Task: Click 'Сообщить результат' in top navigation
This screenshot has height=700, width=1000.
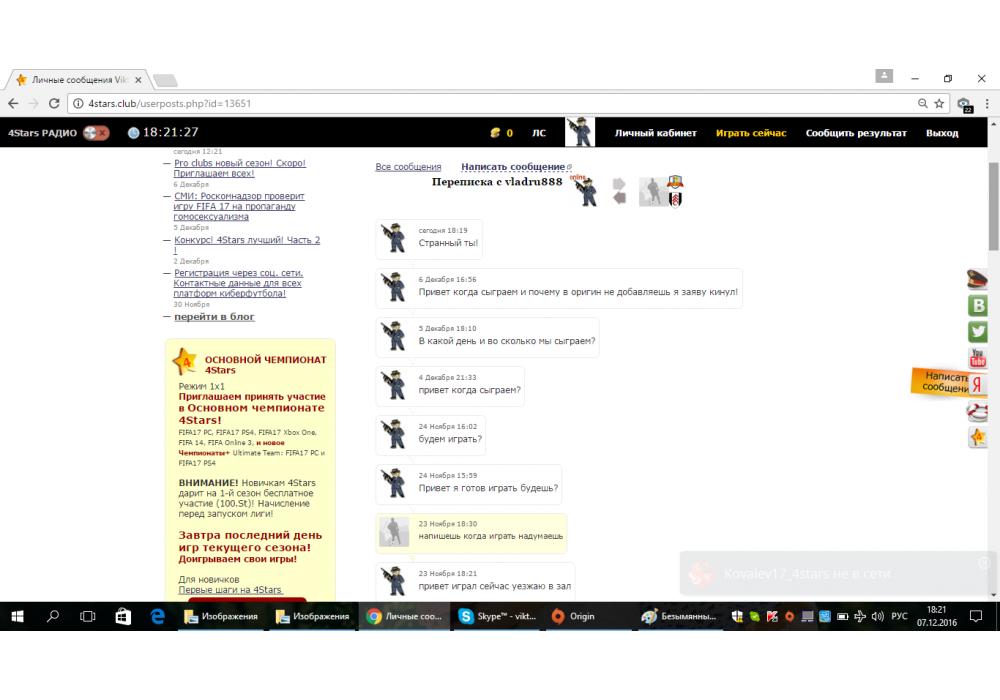Action: click(x=856, y=133)
